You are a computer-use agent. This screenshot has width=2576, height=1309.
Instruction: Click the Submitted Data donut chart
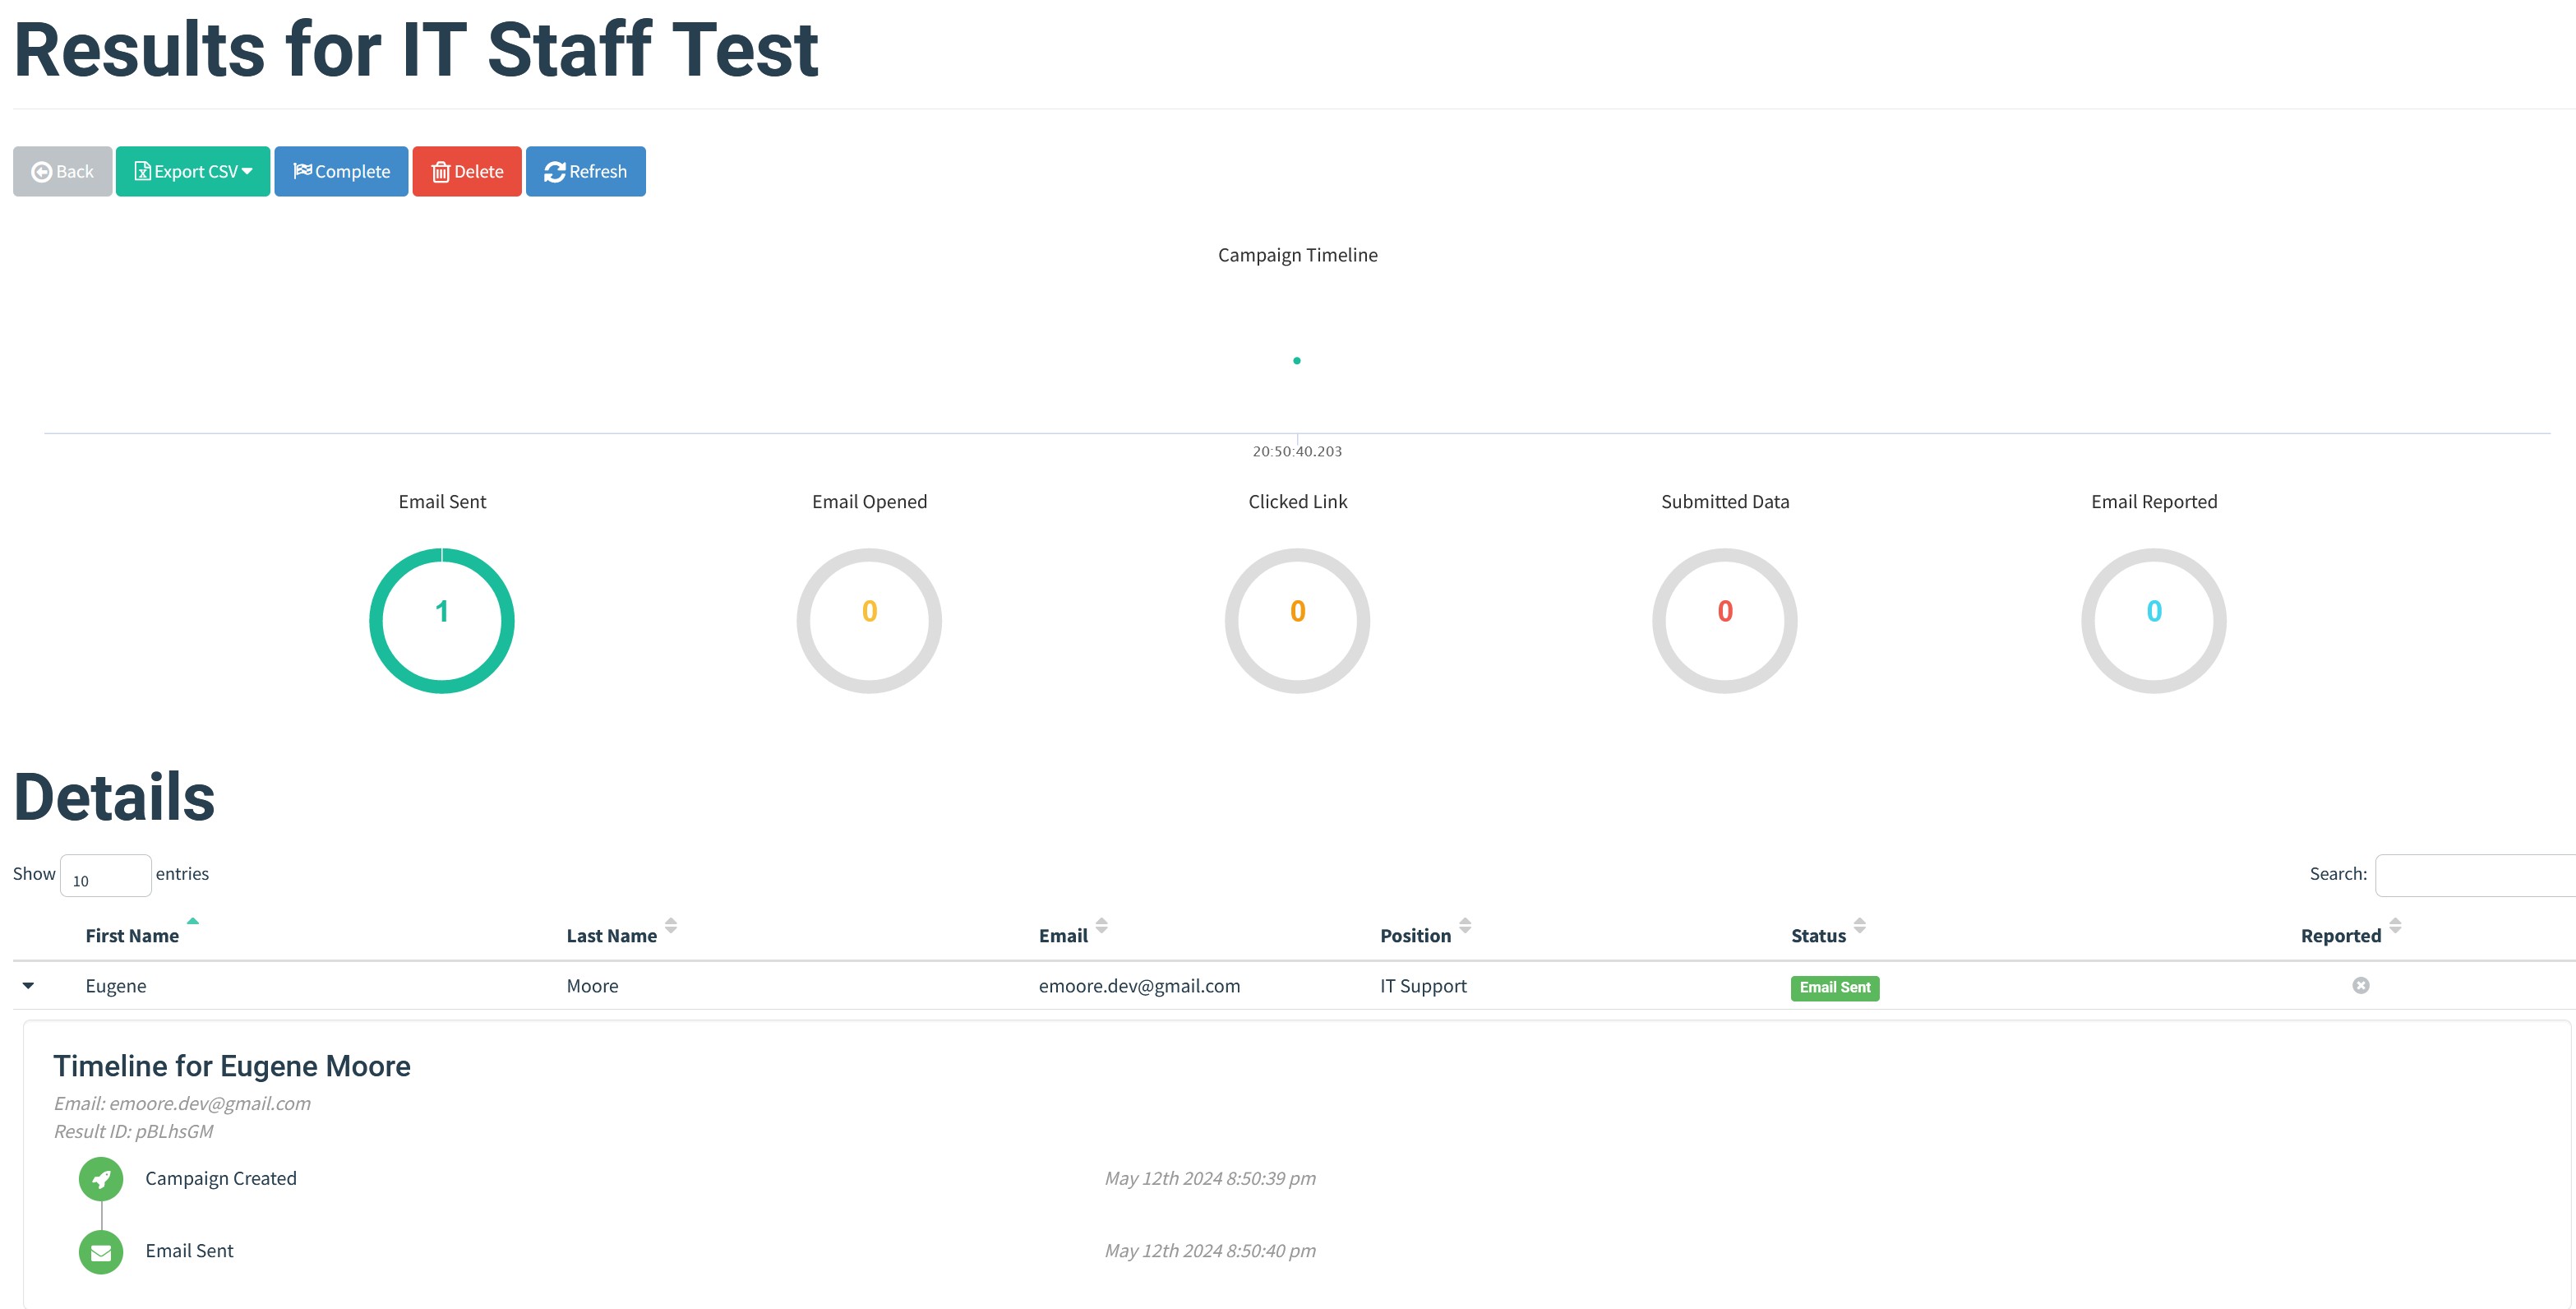pos(1725,620)
